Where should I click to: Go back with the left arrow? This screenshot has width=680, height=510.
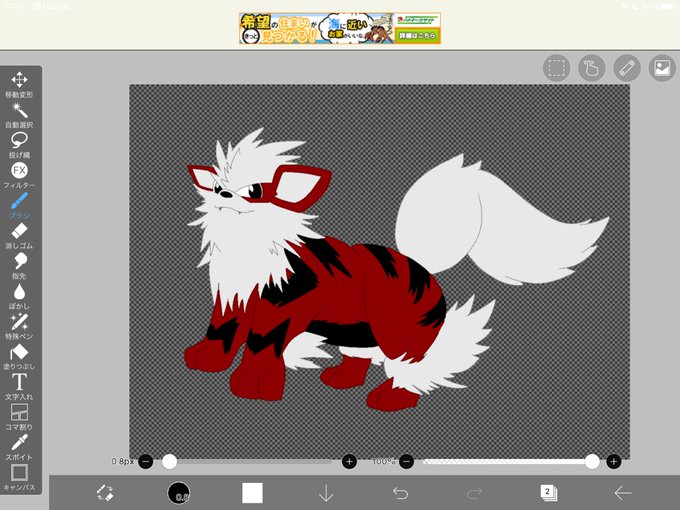pos(622,493)
